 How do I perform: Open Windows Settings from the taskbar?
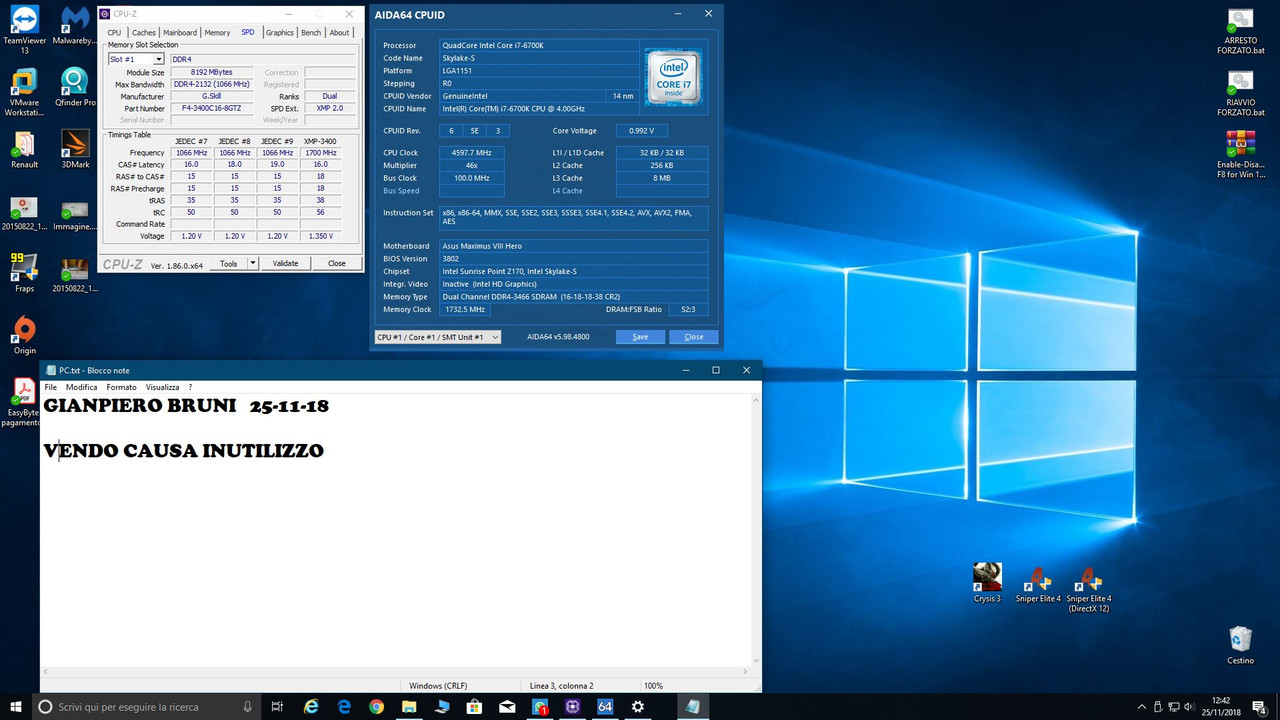pyautogui.click(x=637, y=706)
